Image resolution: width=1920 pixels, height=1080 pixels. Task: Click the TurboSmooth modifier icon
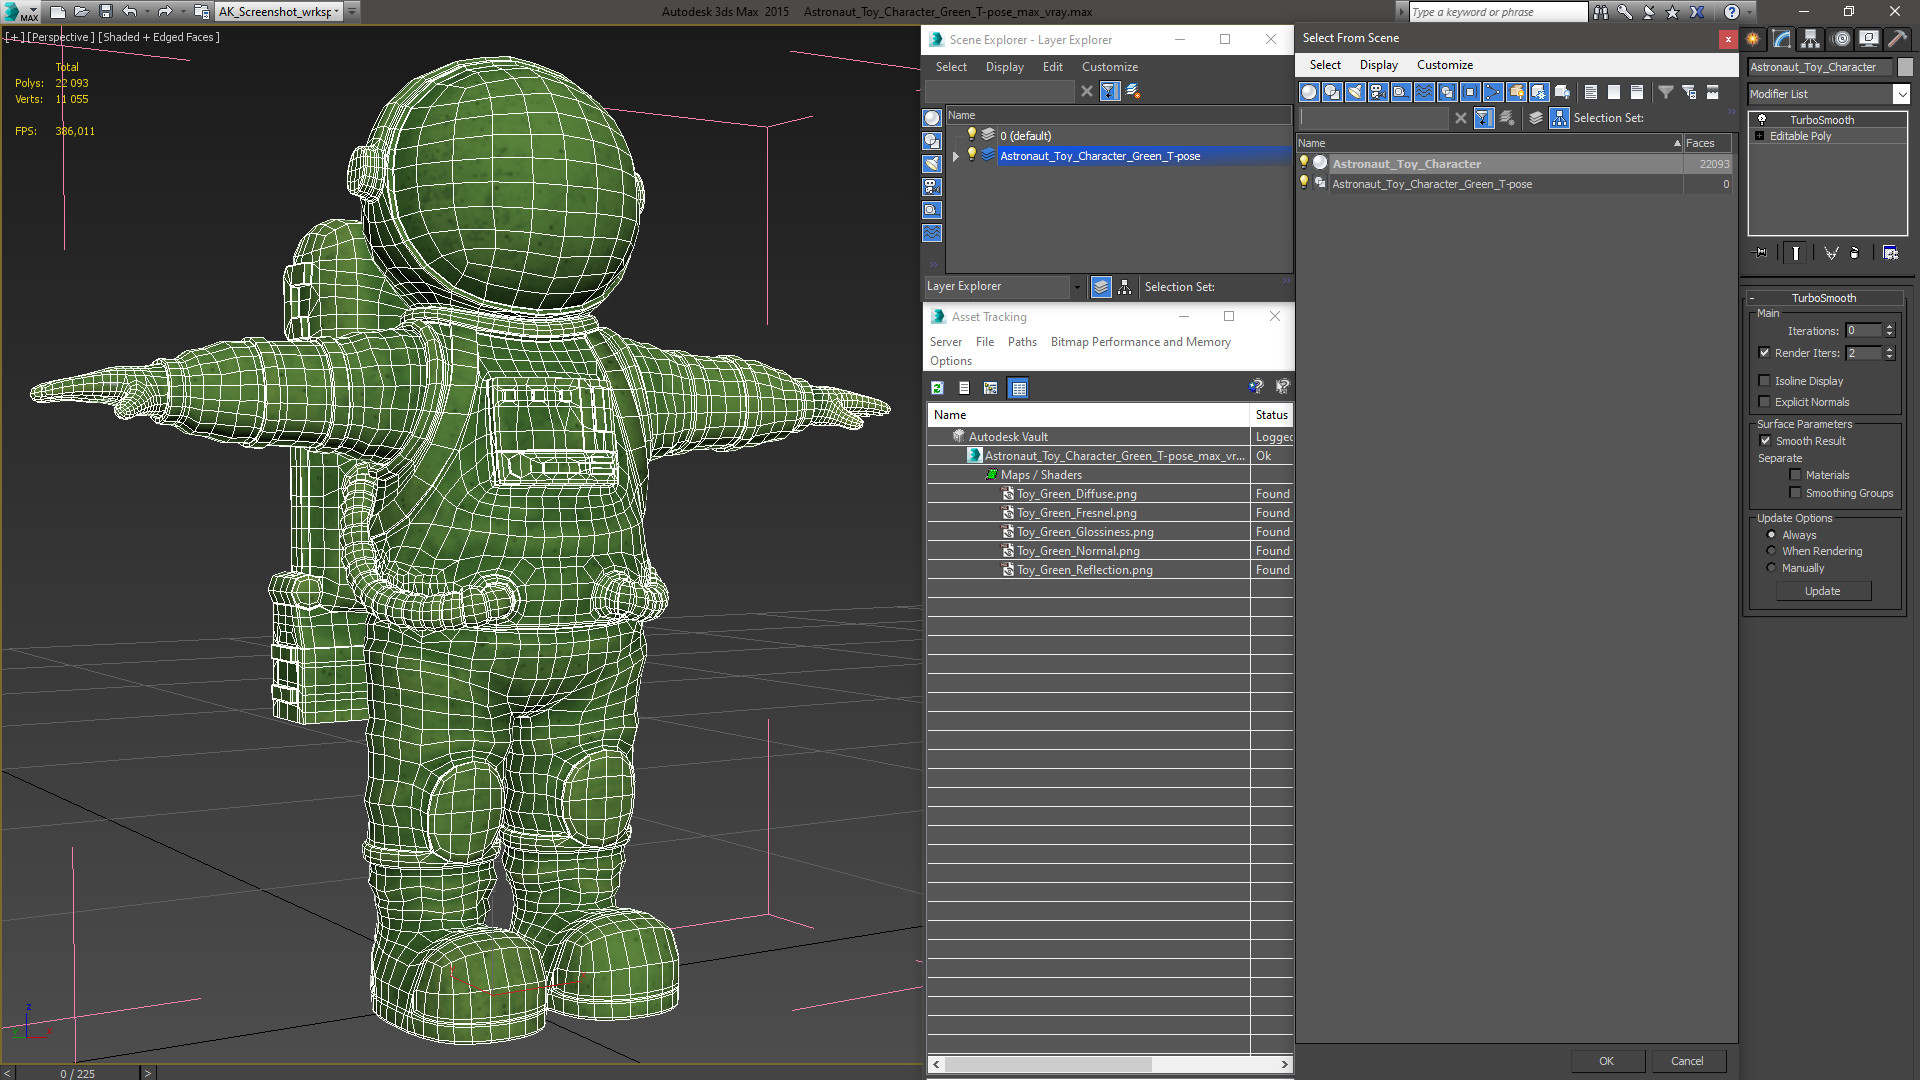[1764, 119]
